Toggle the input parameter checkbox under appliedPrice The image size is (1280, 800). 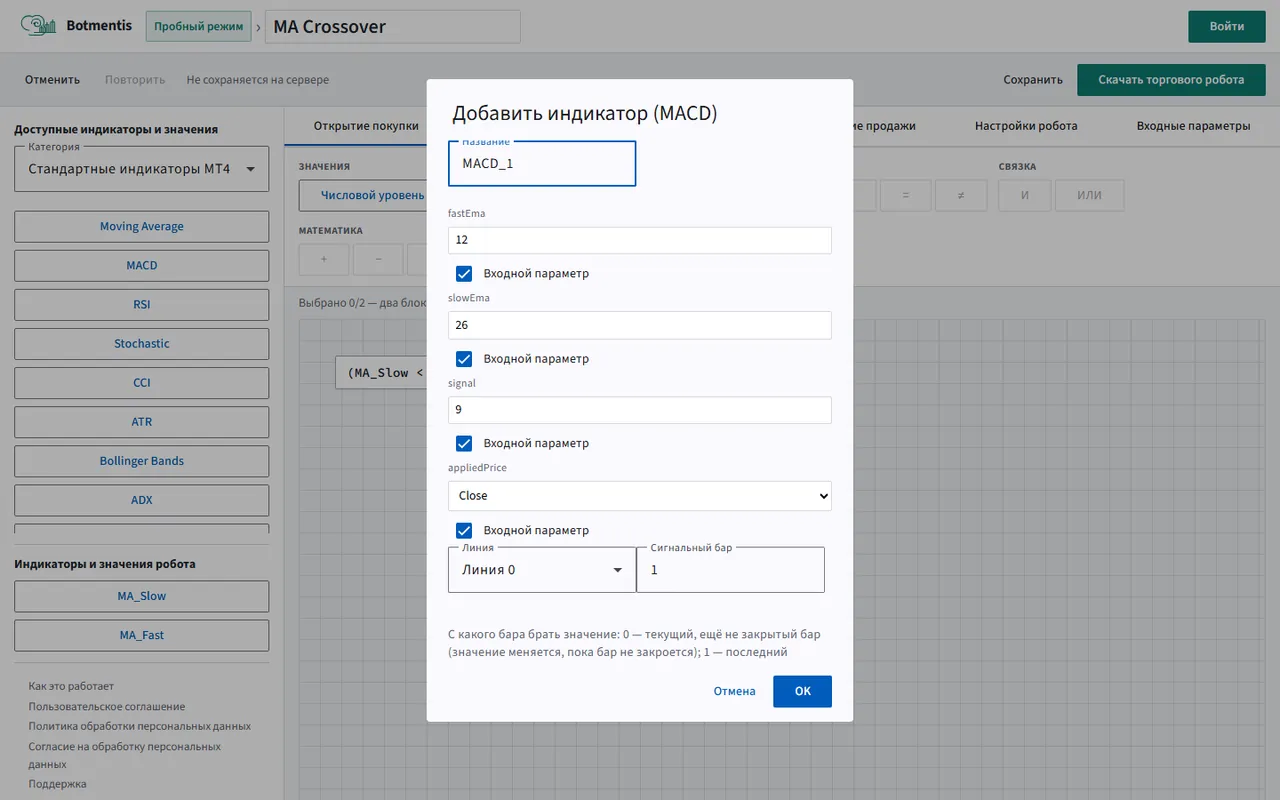(464, 530)
